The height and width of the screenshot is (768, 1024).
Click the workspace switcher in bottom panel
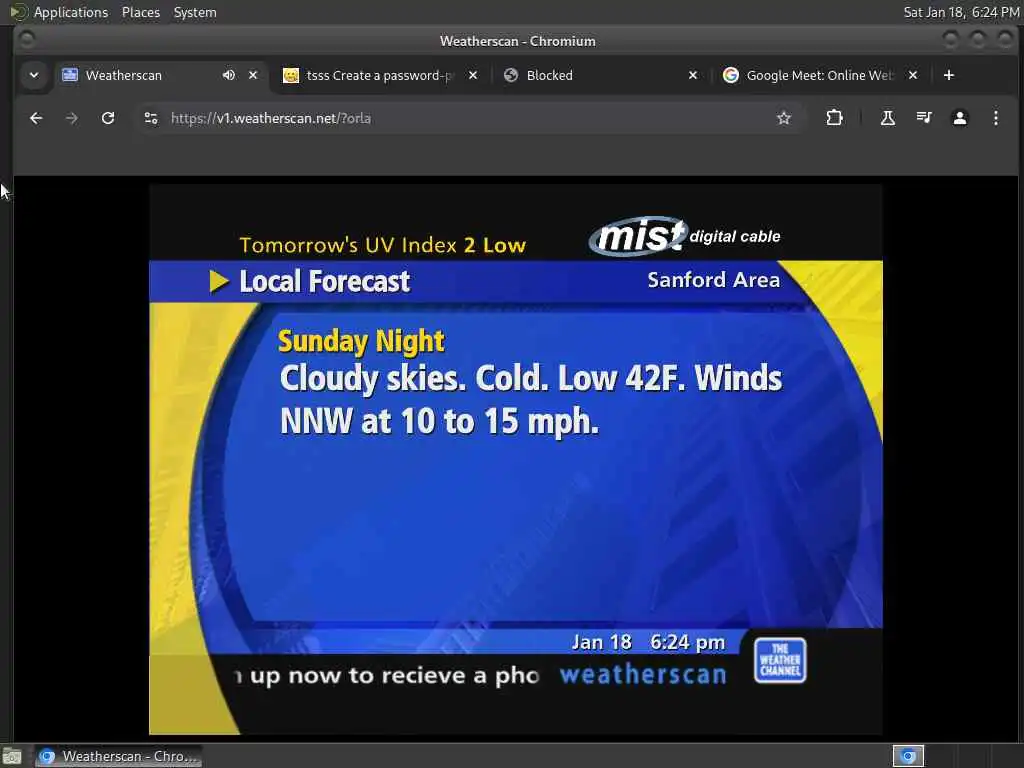coord(908,756)
